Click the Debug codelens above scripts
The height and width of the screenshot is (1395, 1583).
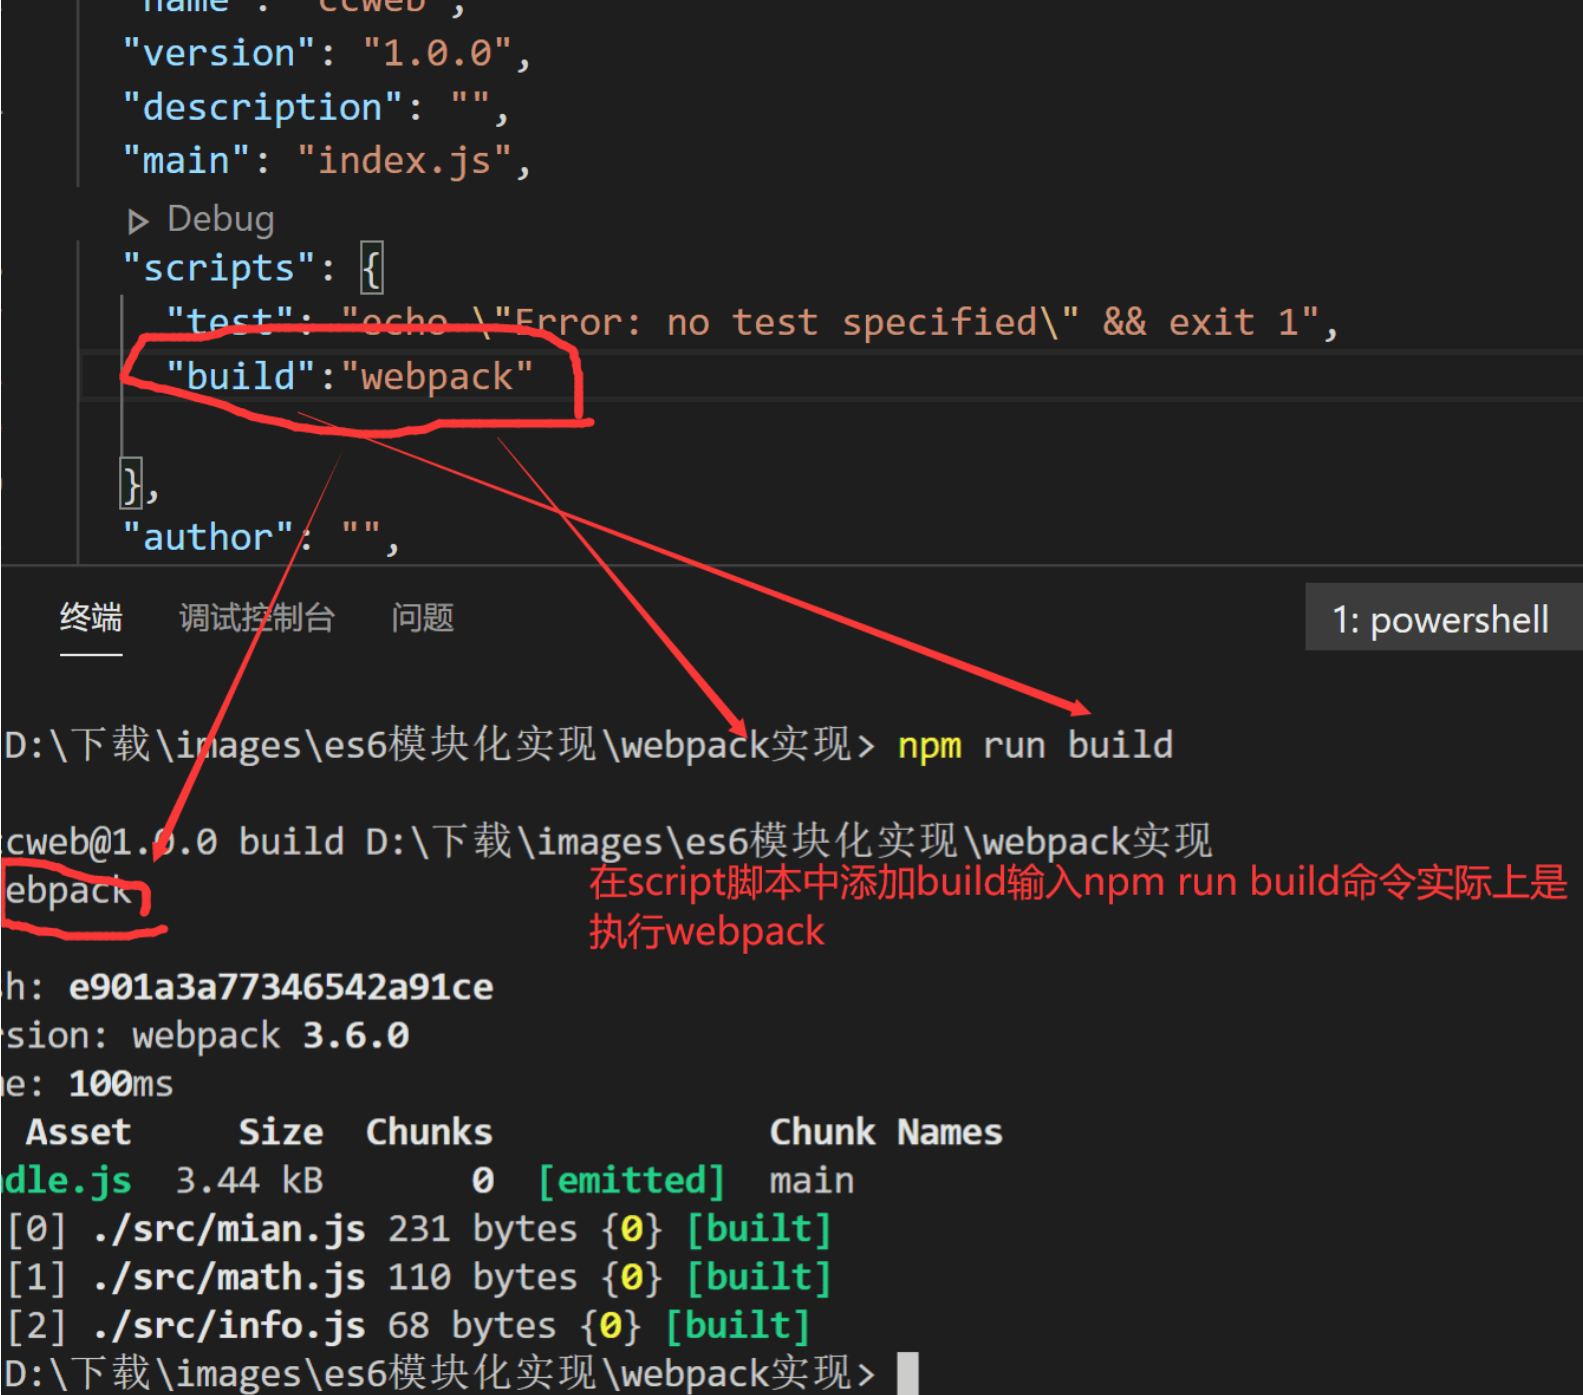click(x=220, y=219)
